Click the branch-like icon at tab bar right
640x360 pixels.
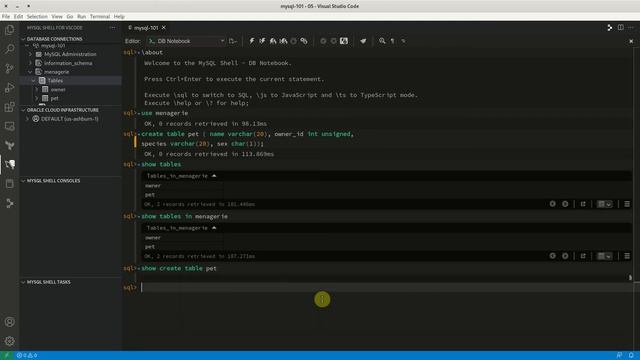(x=609, y=27)
